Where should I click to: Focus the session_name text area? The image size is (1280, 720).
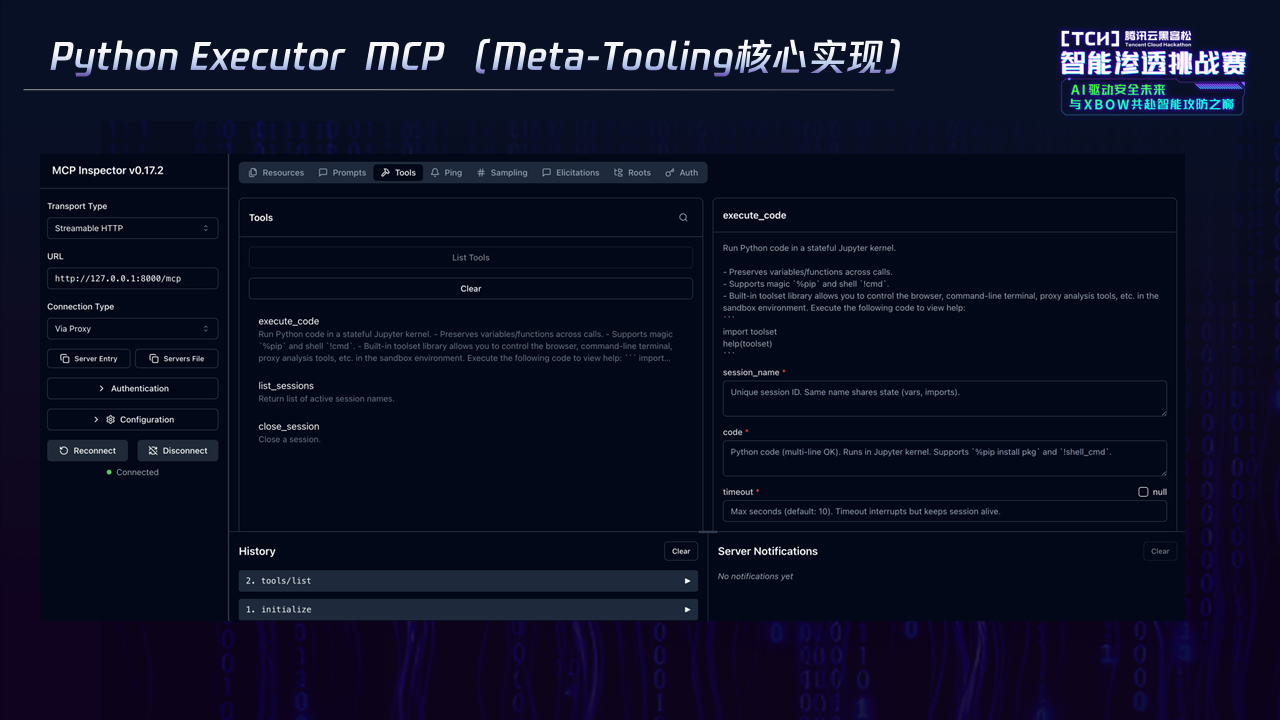point(944,398)
